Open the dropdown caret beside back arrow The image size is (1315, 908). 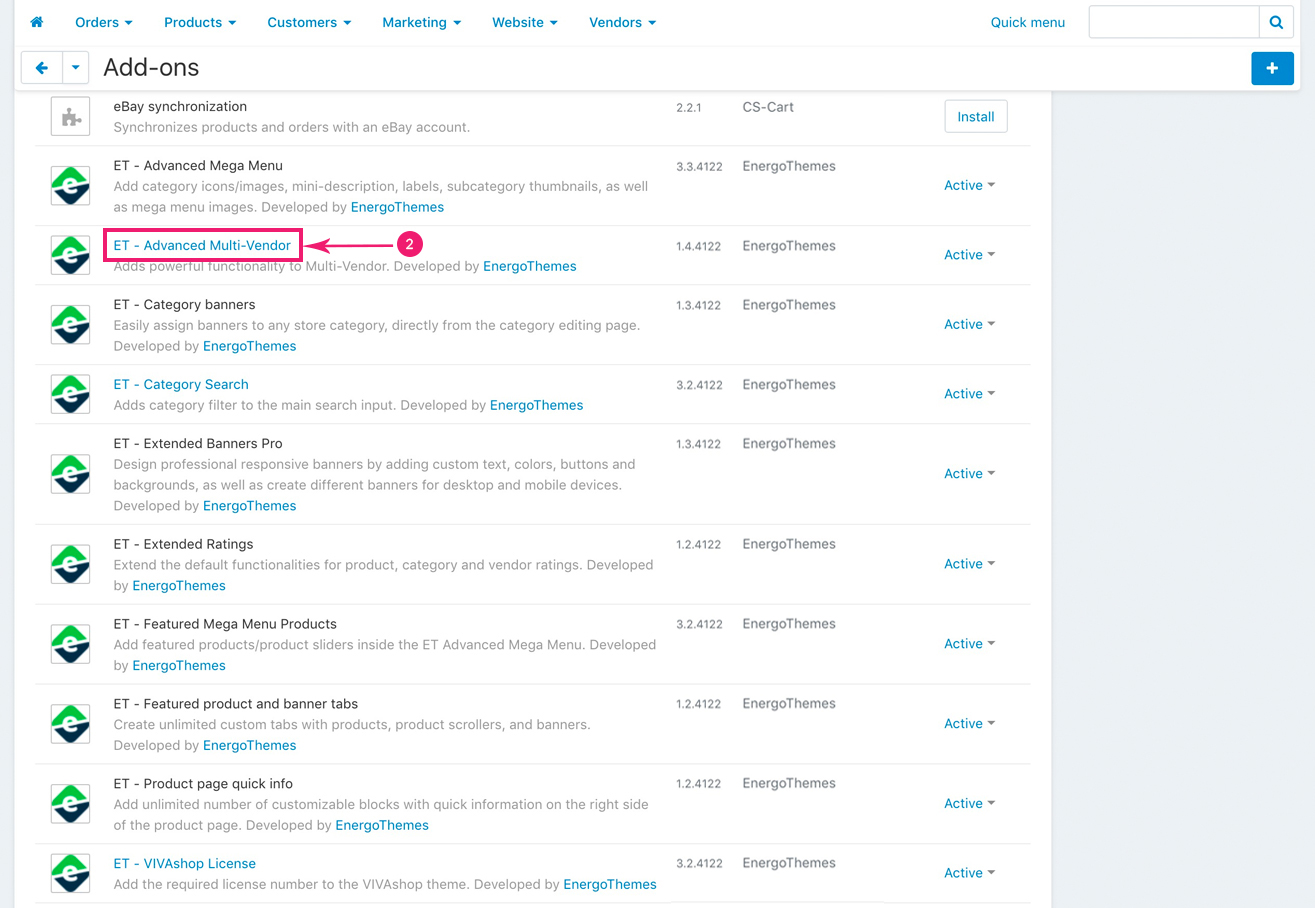76,68
